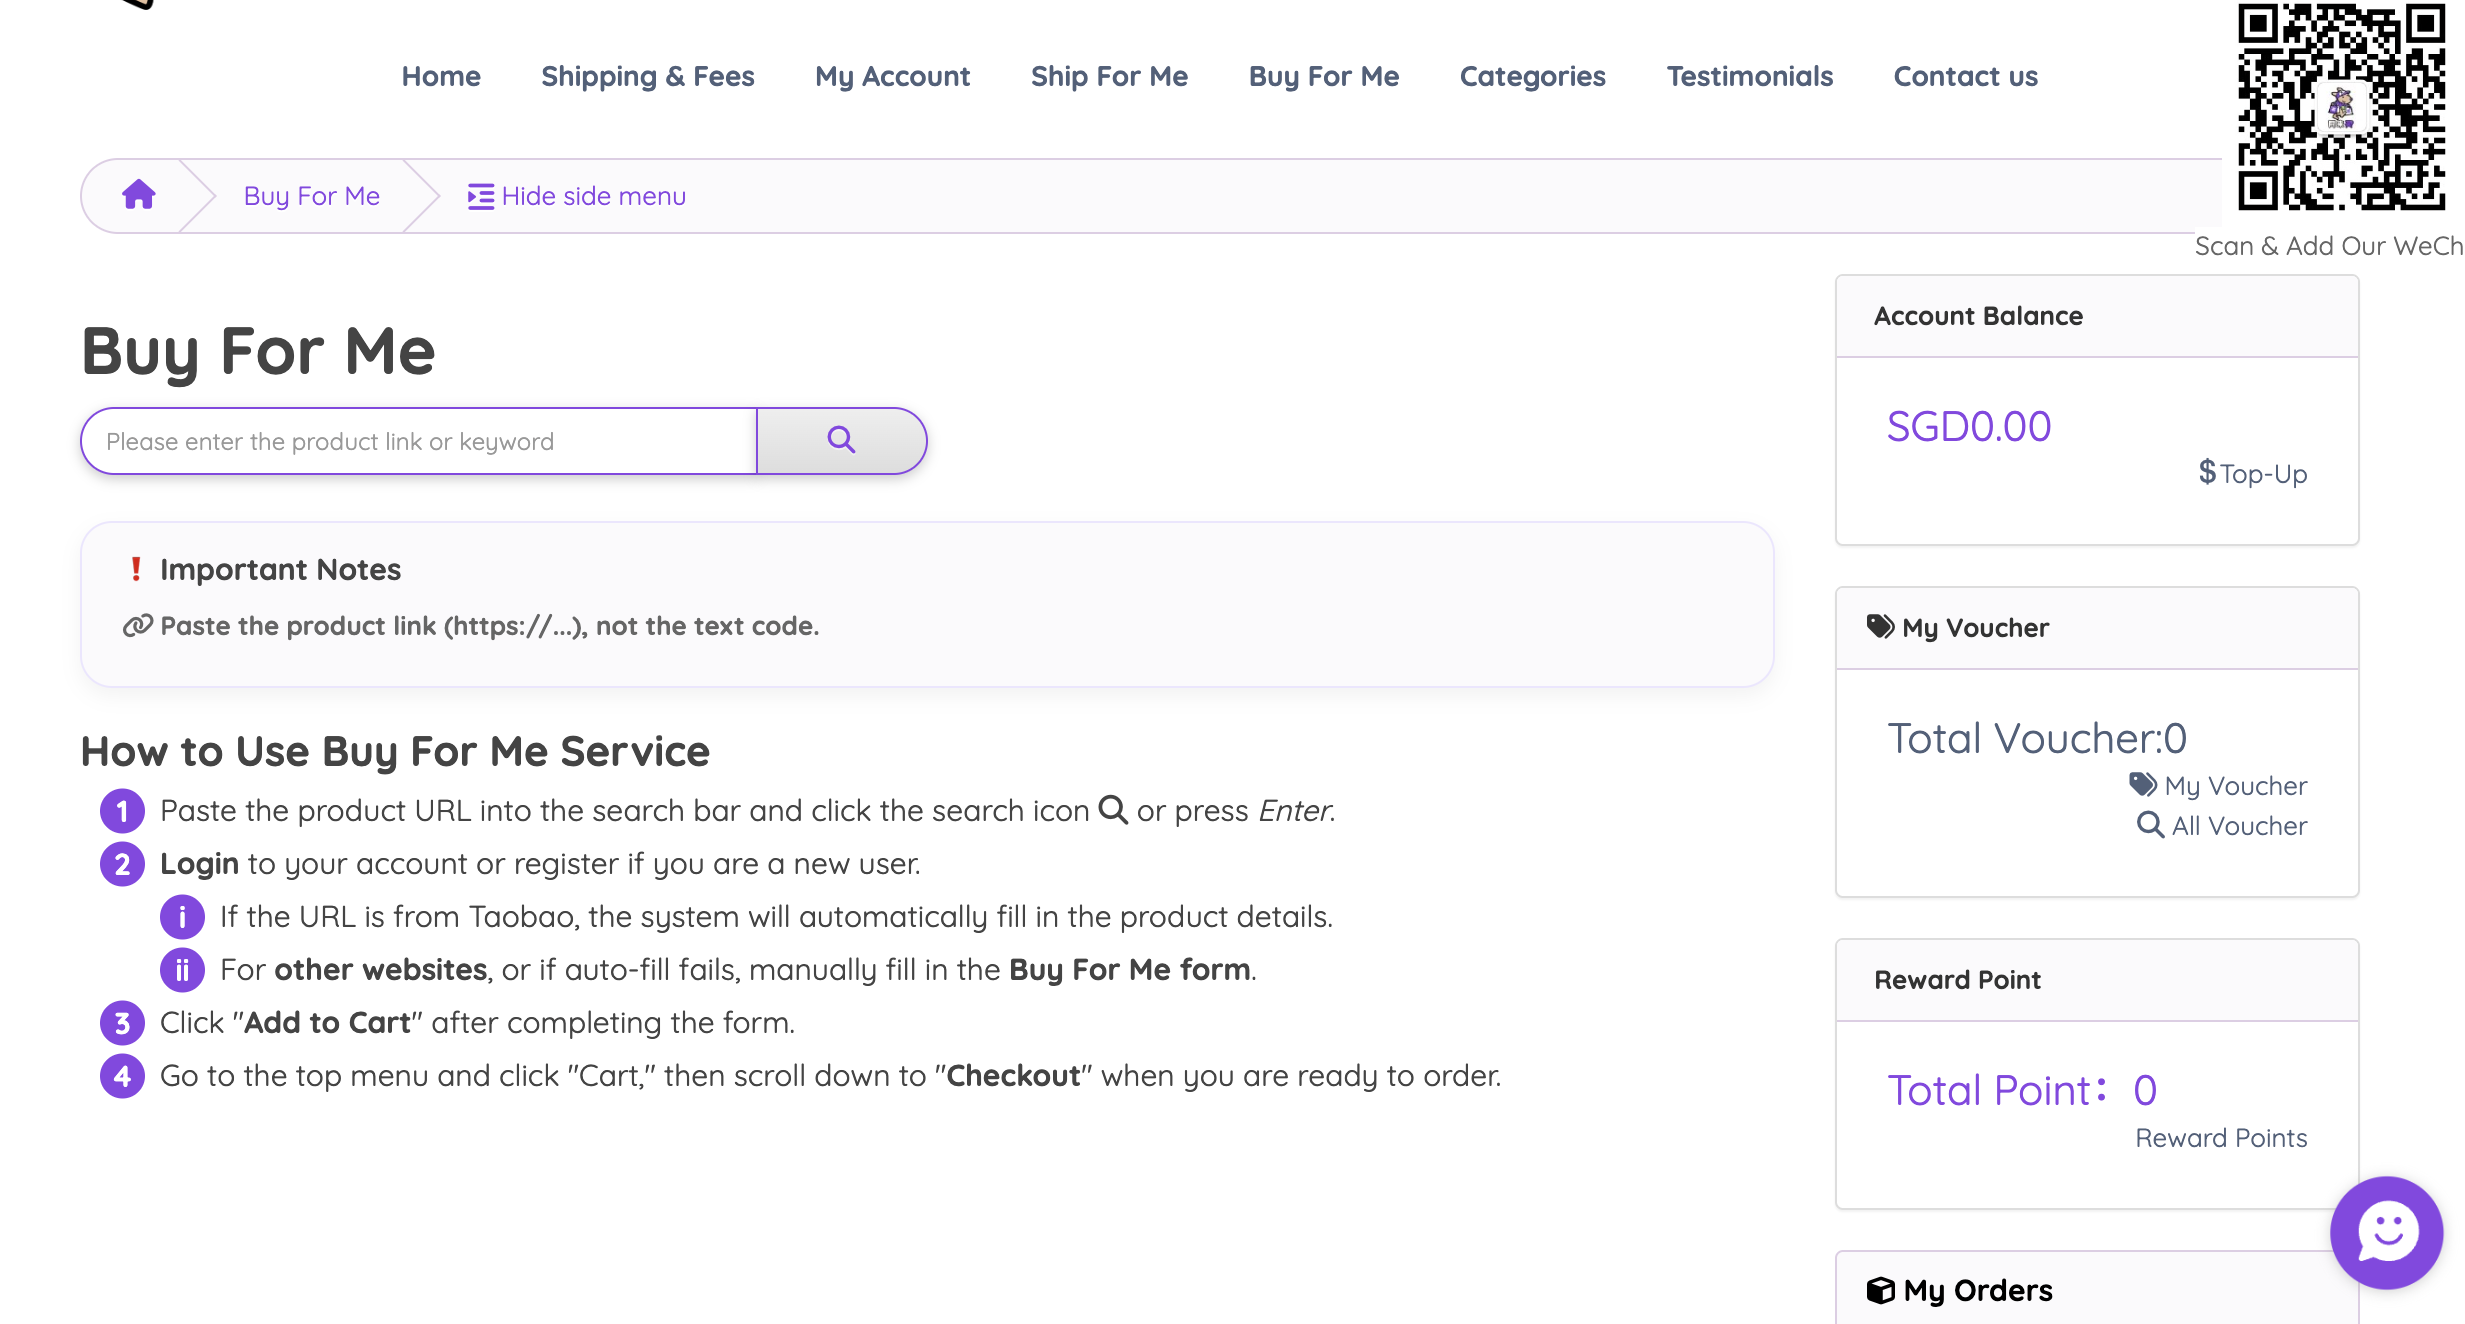Click the Top-Up dollar link
Viewport: 2465px width, 1324px height.
2252,473
